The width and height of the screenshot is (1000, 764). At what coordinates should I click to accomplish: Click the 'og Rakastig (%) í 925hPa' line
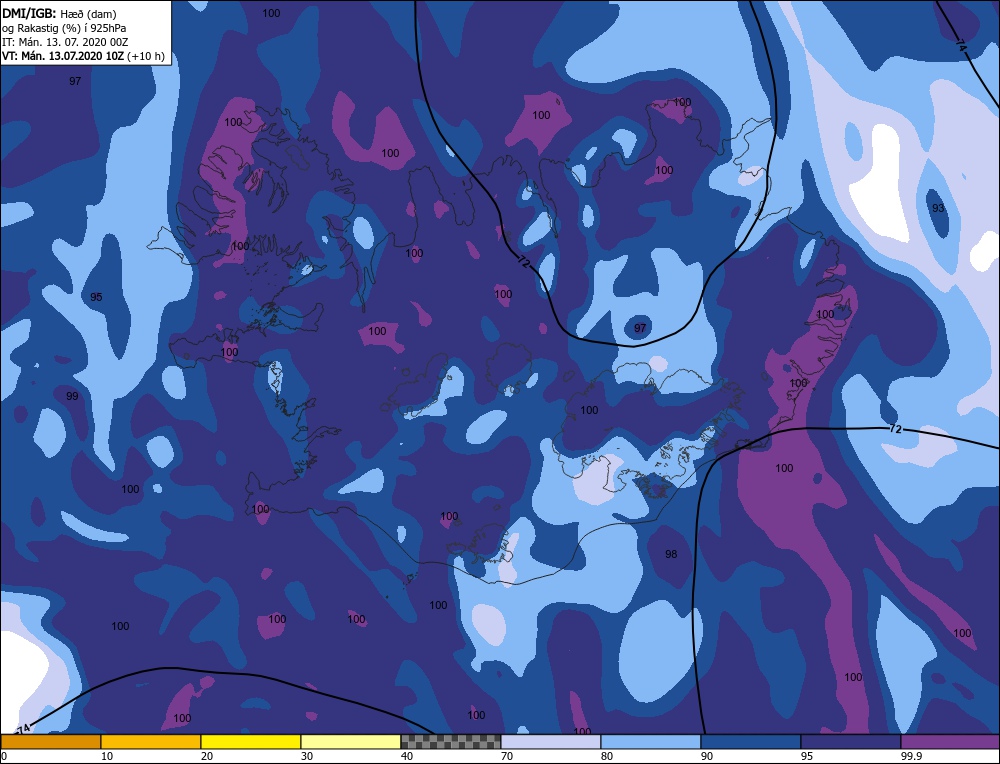coord(64,28)
